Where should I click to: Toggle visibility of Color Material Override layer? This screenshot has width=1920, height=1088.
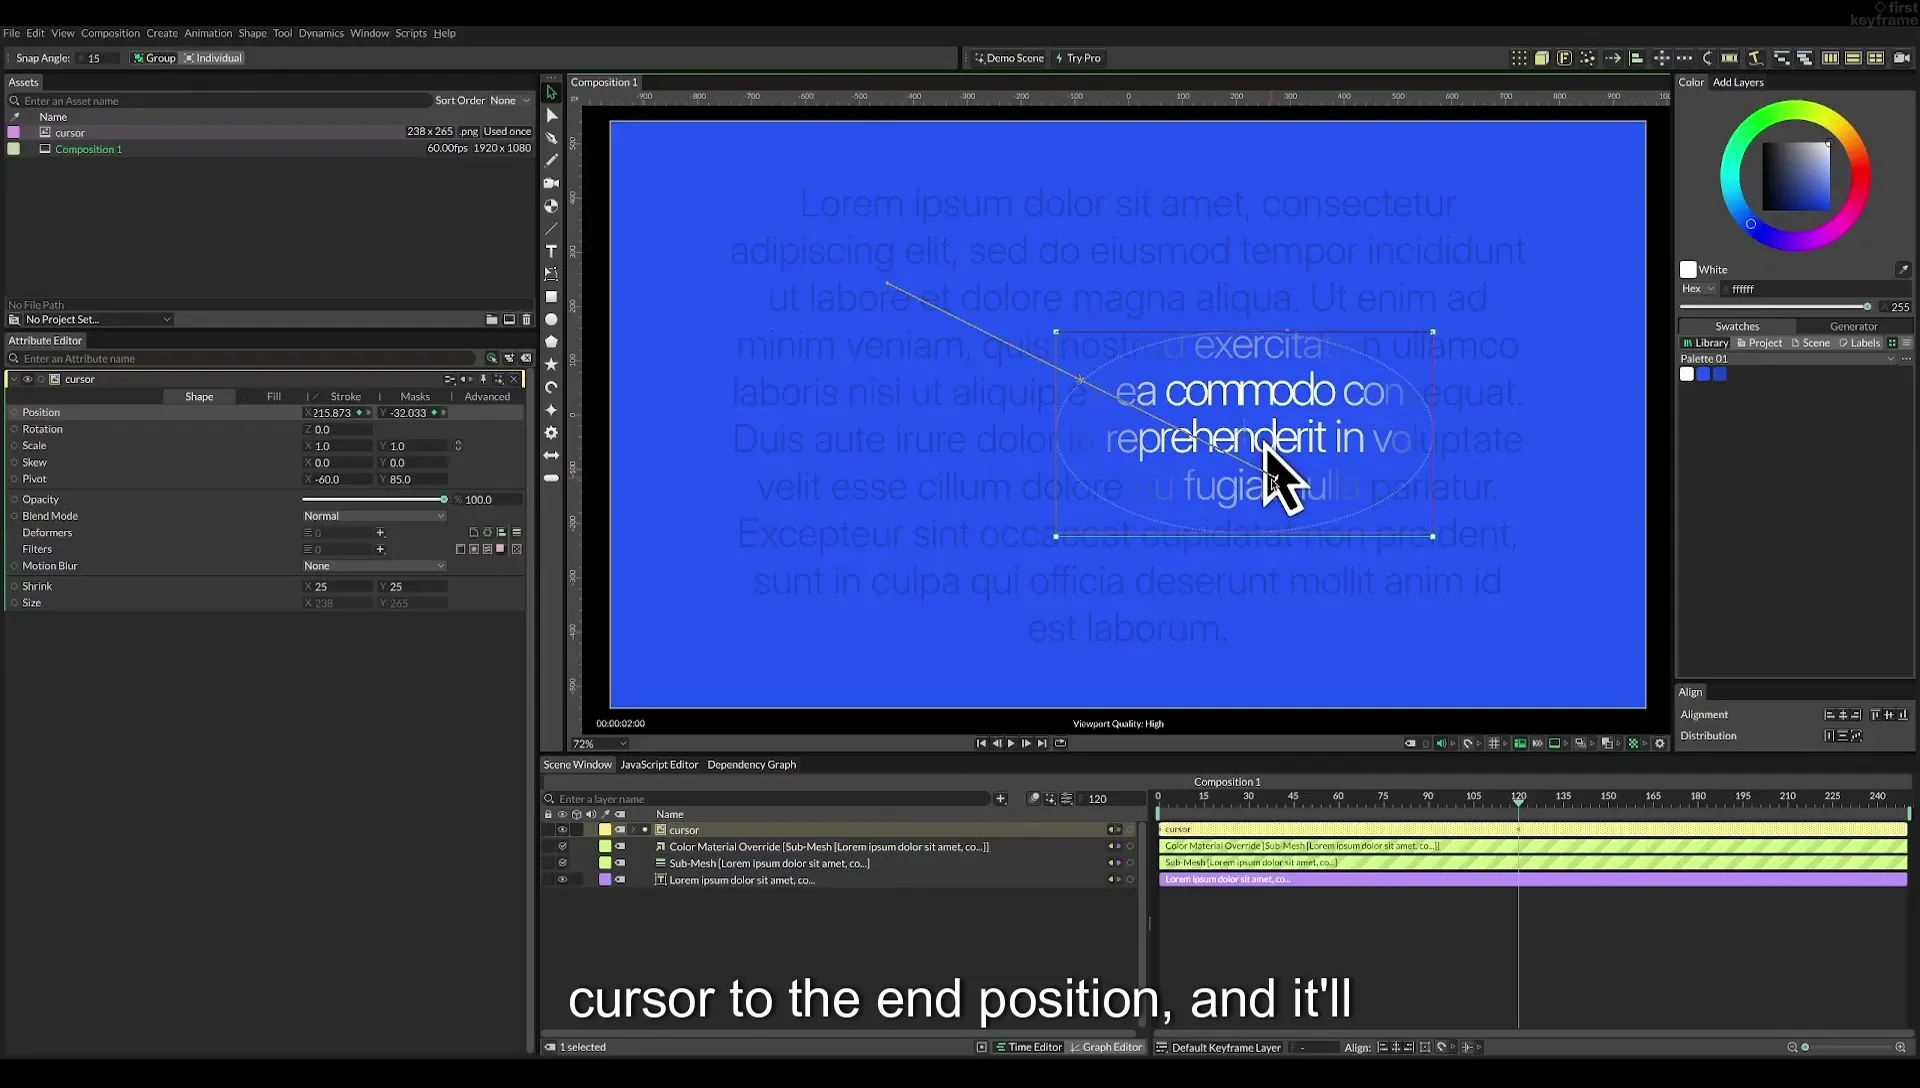562,847
